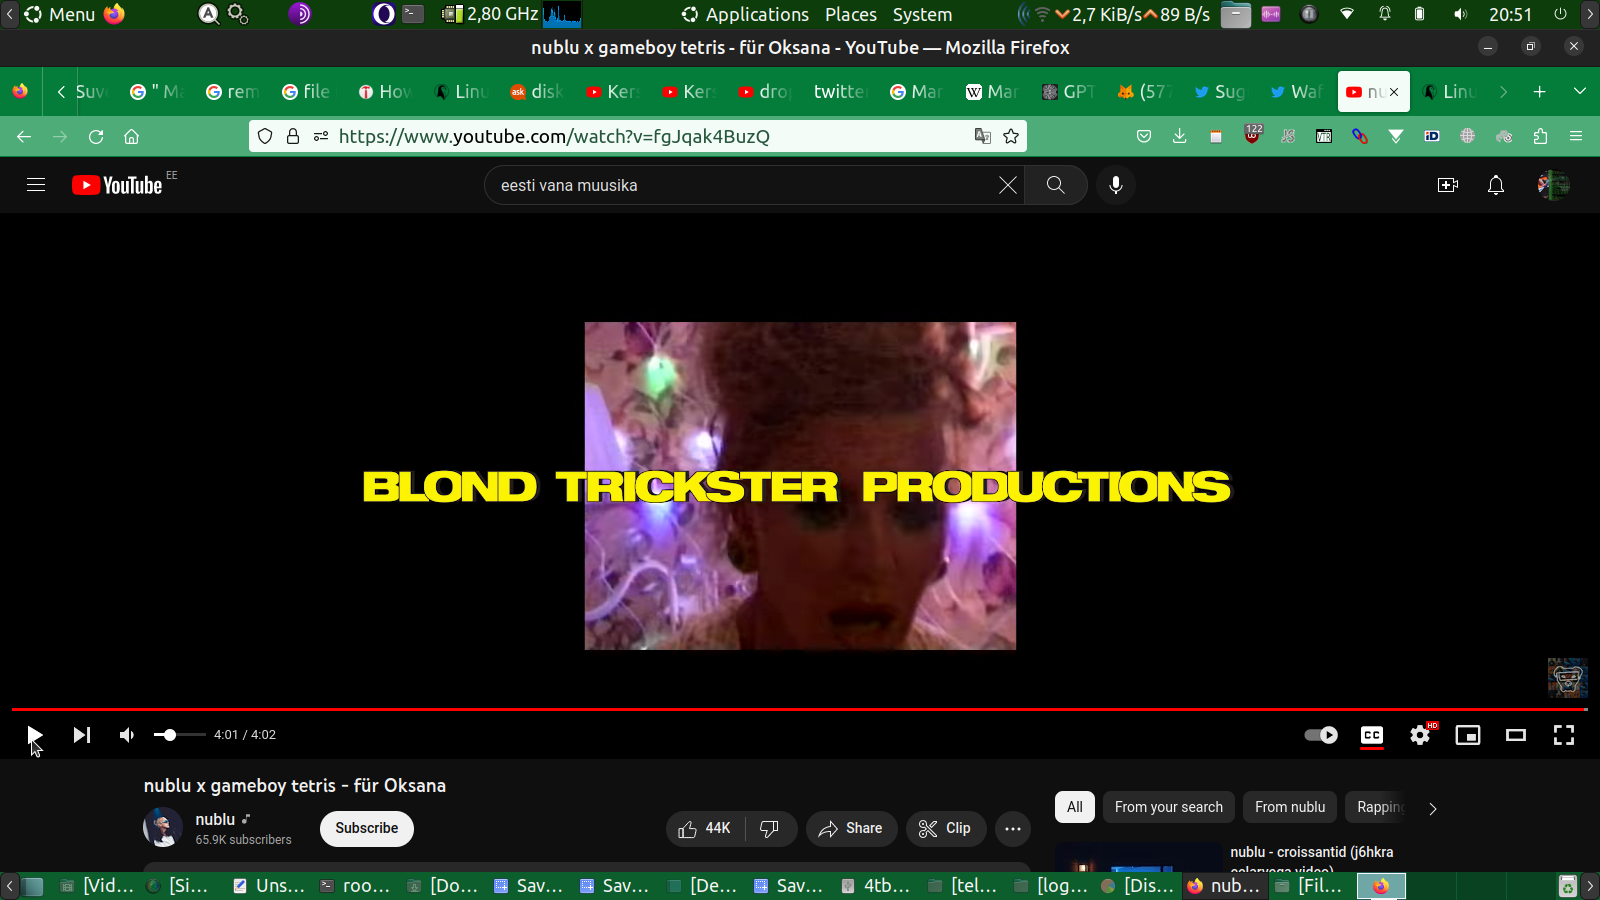Share the video
This screenshot has width=1600, height=900.
click(x=851, y=828)
